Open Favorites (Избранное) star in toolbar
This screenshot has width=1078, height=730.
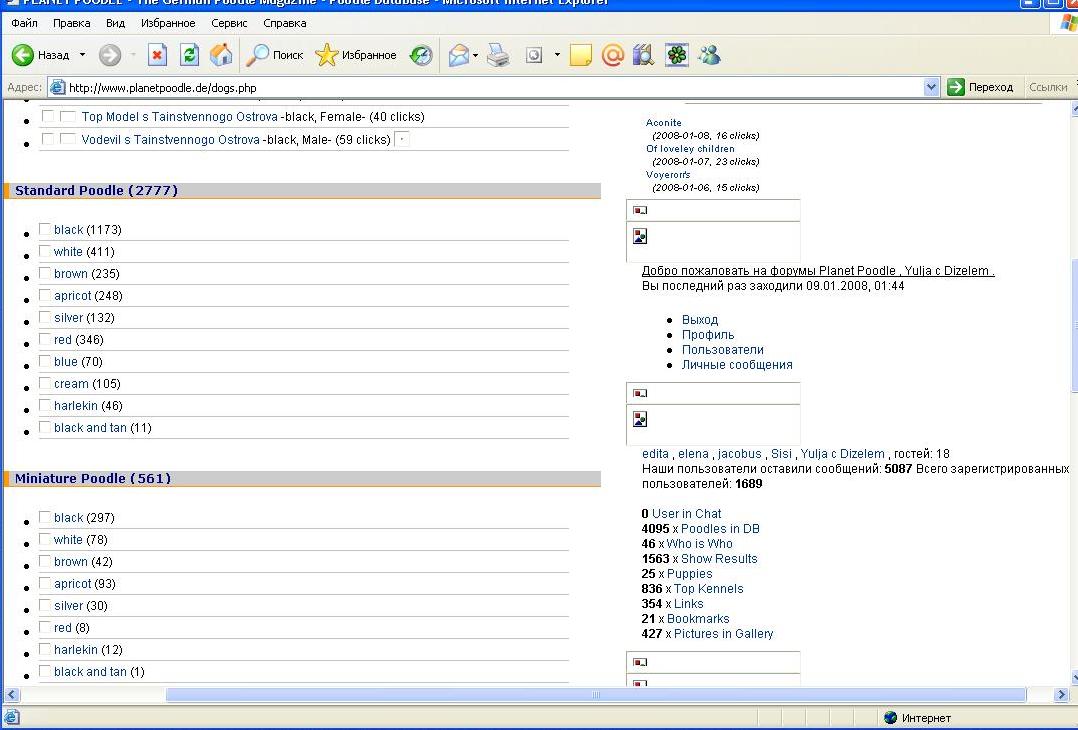357,56
